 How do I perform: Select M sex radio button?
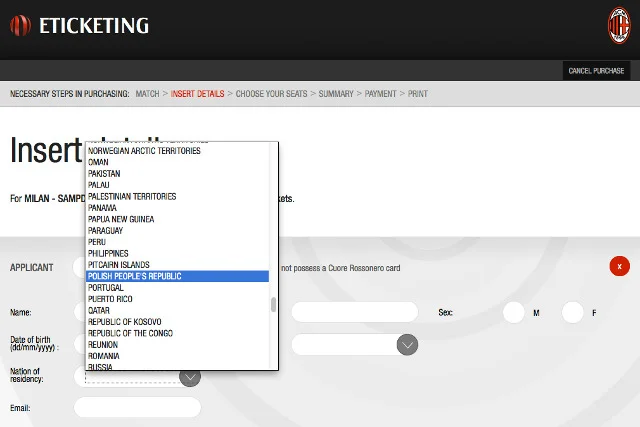pos(513,313)
